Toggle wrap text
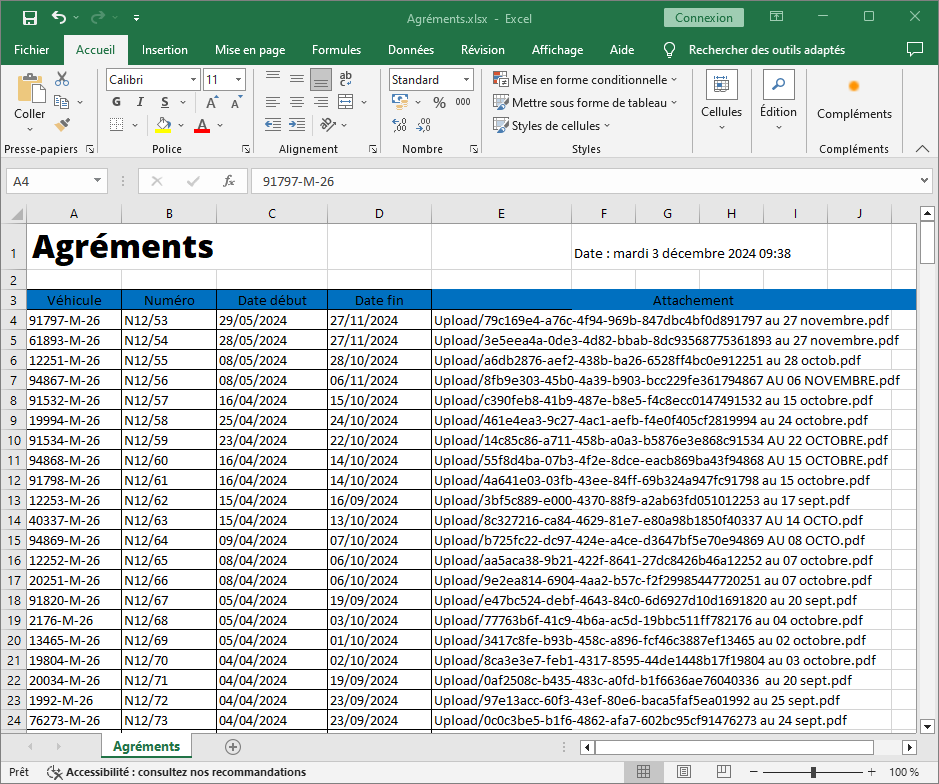This screenshot has height=784, width=939. [x=346, y=78]
